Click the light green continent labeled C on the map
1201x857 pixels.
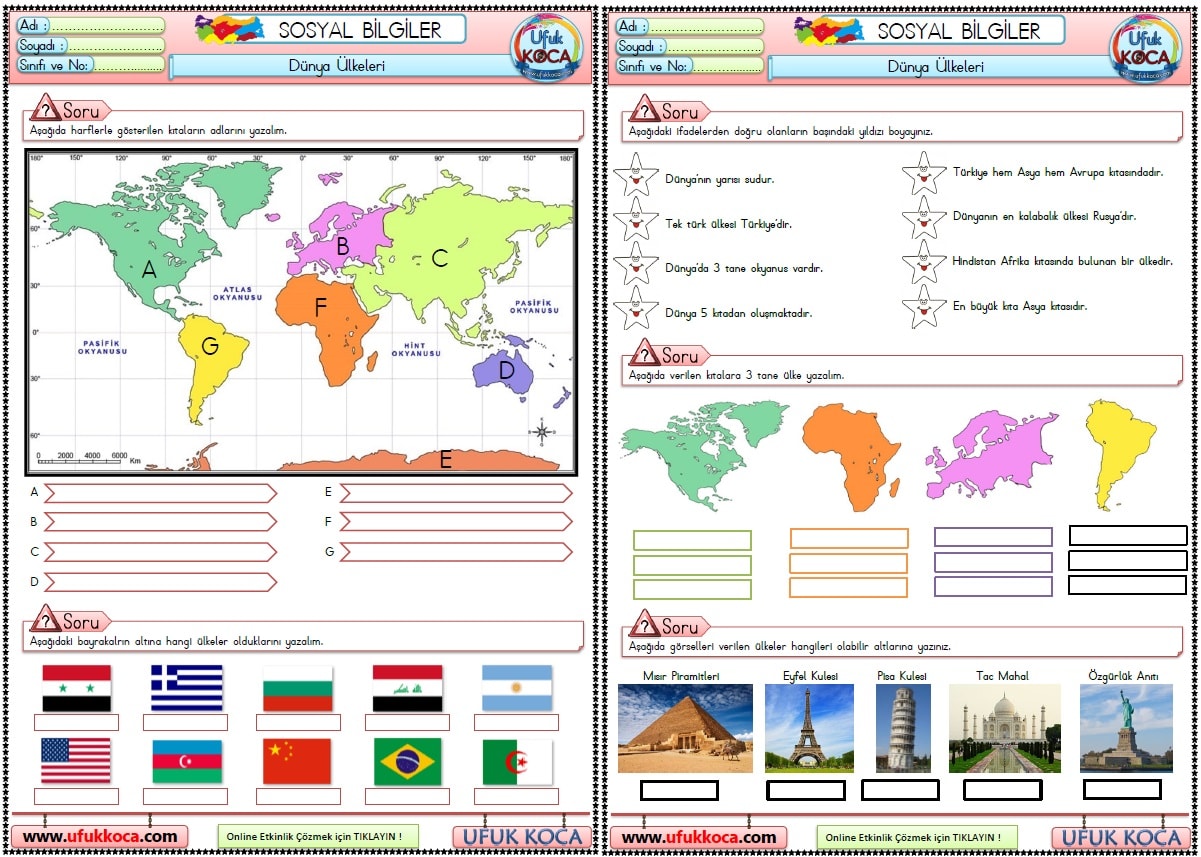pos(440,256)
